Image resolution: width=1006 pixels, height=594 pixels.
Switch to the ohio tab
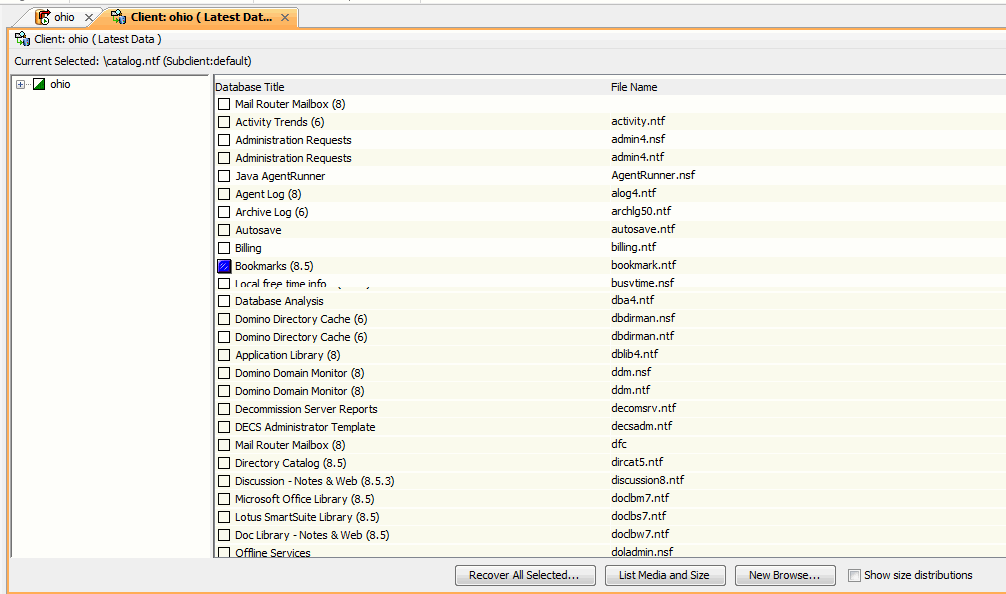click(x=63, y=16)
